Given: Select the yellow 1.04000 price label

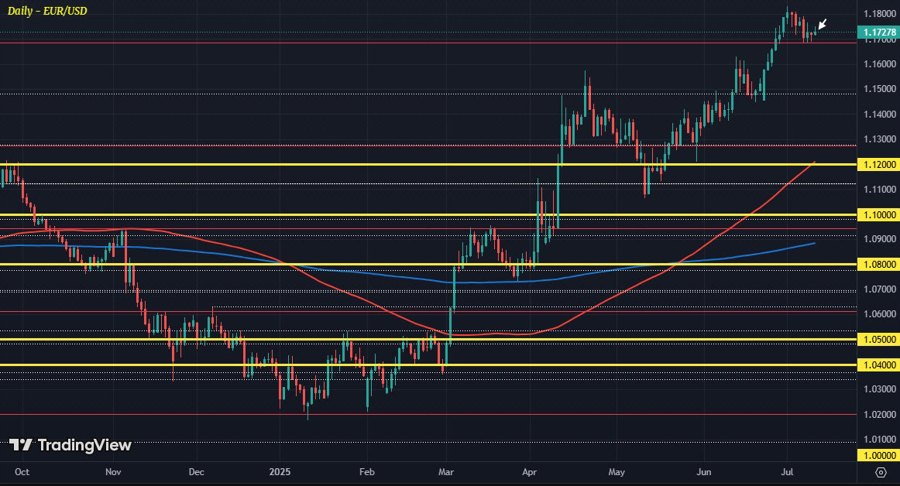Looking at the screenshot, I should pyautogui.click(x=878, y=365).
